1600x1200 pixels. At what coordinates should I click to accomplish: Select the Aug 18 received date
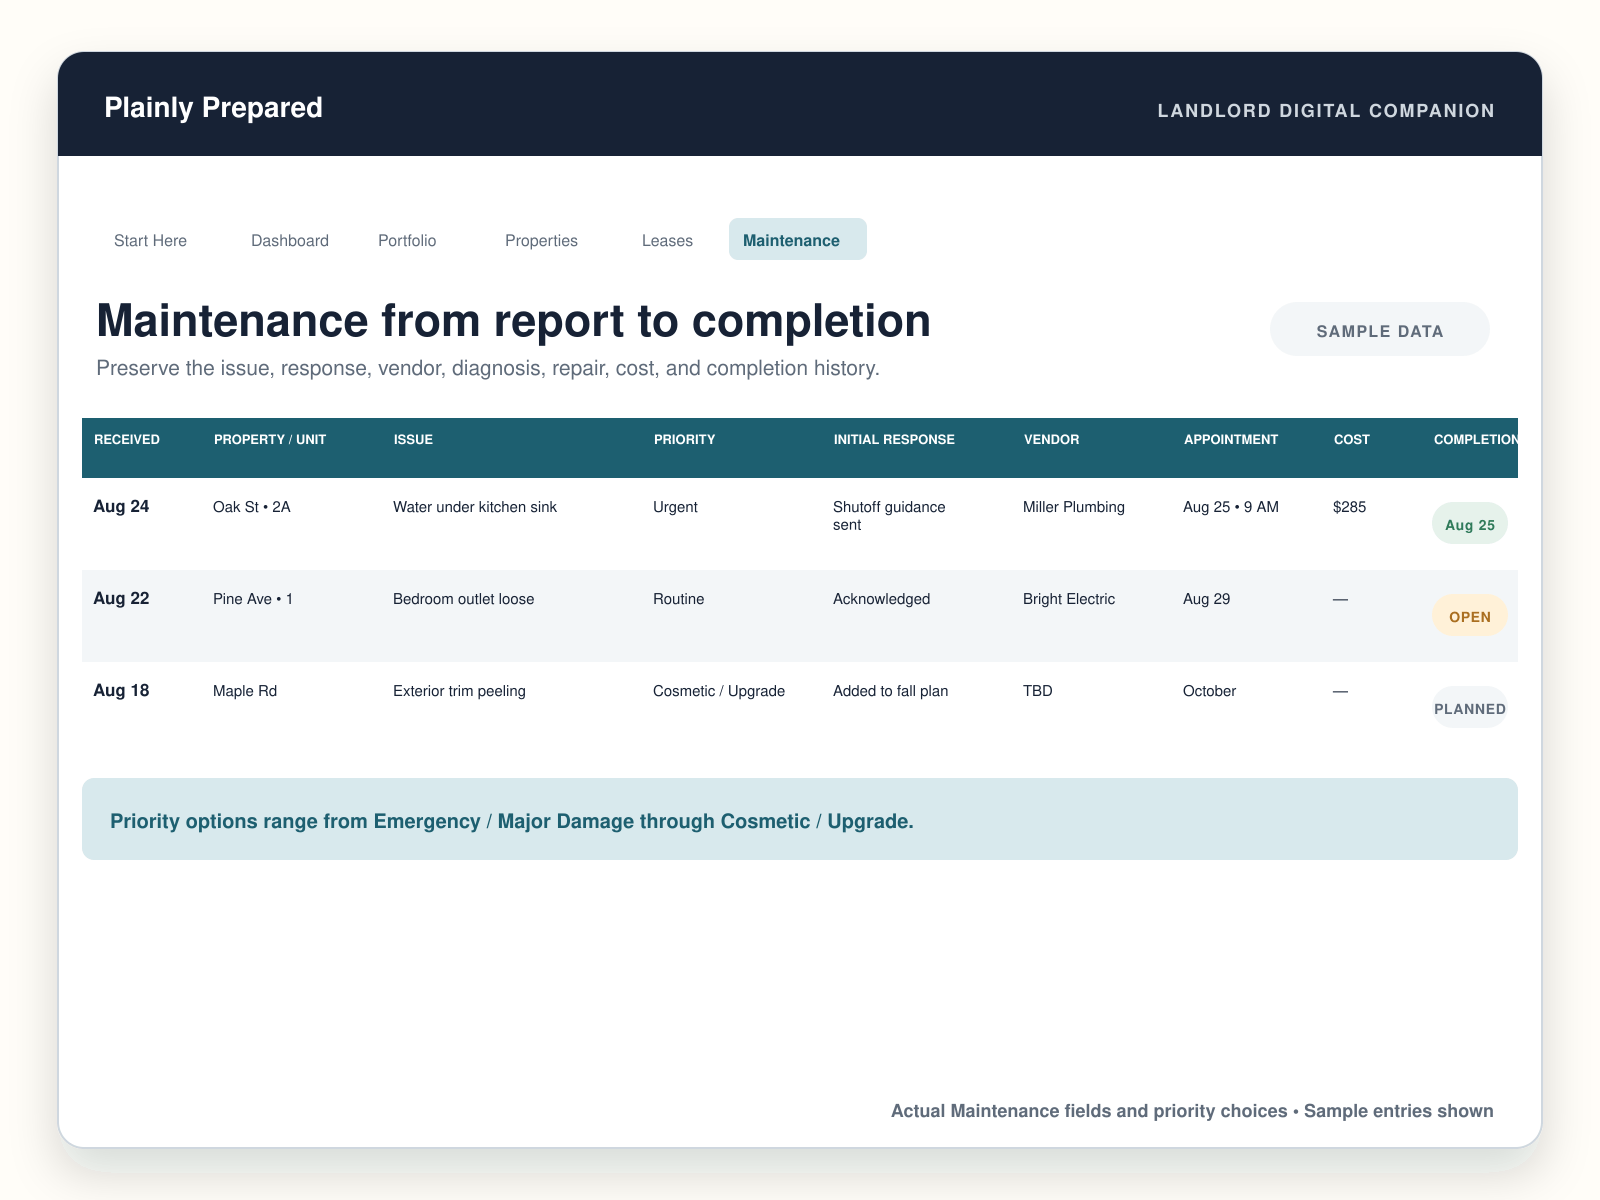(121, 691)
